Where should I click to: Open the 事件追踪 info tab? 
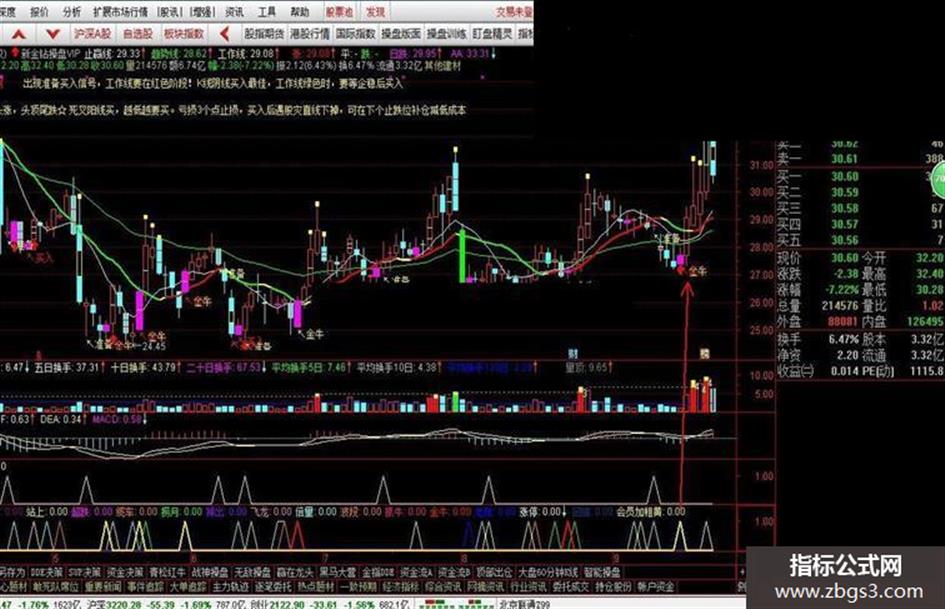(x=145, y=586)
